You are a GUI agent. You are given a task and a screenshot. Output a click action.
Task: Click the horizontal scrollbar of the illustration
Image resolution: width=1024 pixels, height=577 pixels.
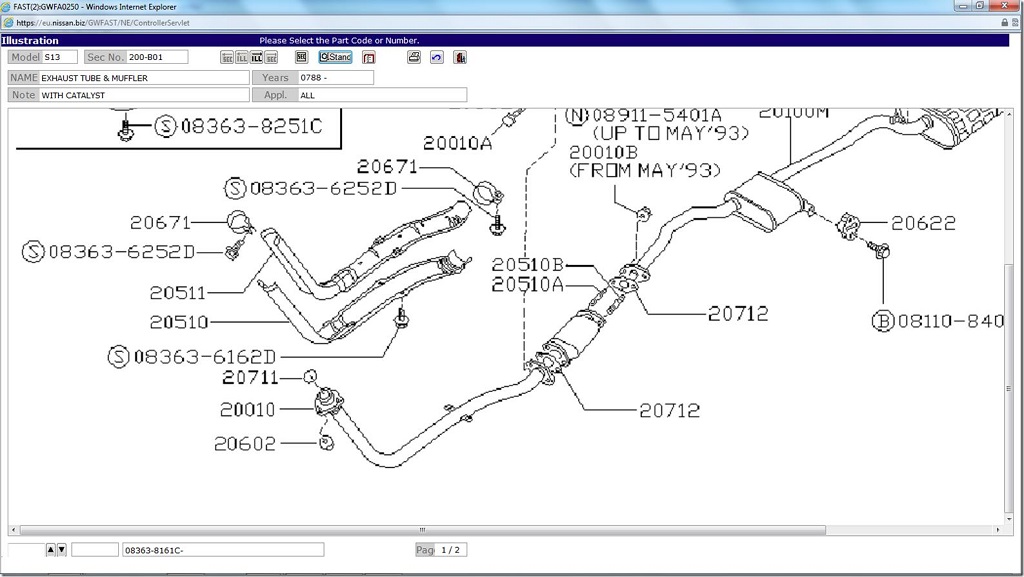click(x=420, y=530)
